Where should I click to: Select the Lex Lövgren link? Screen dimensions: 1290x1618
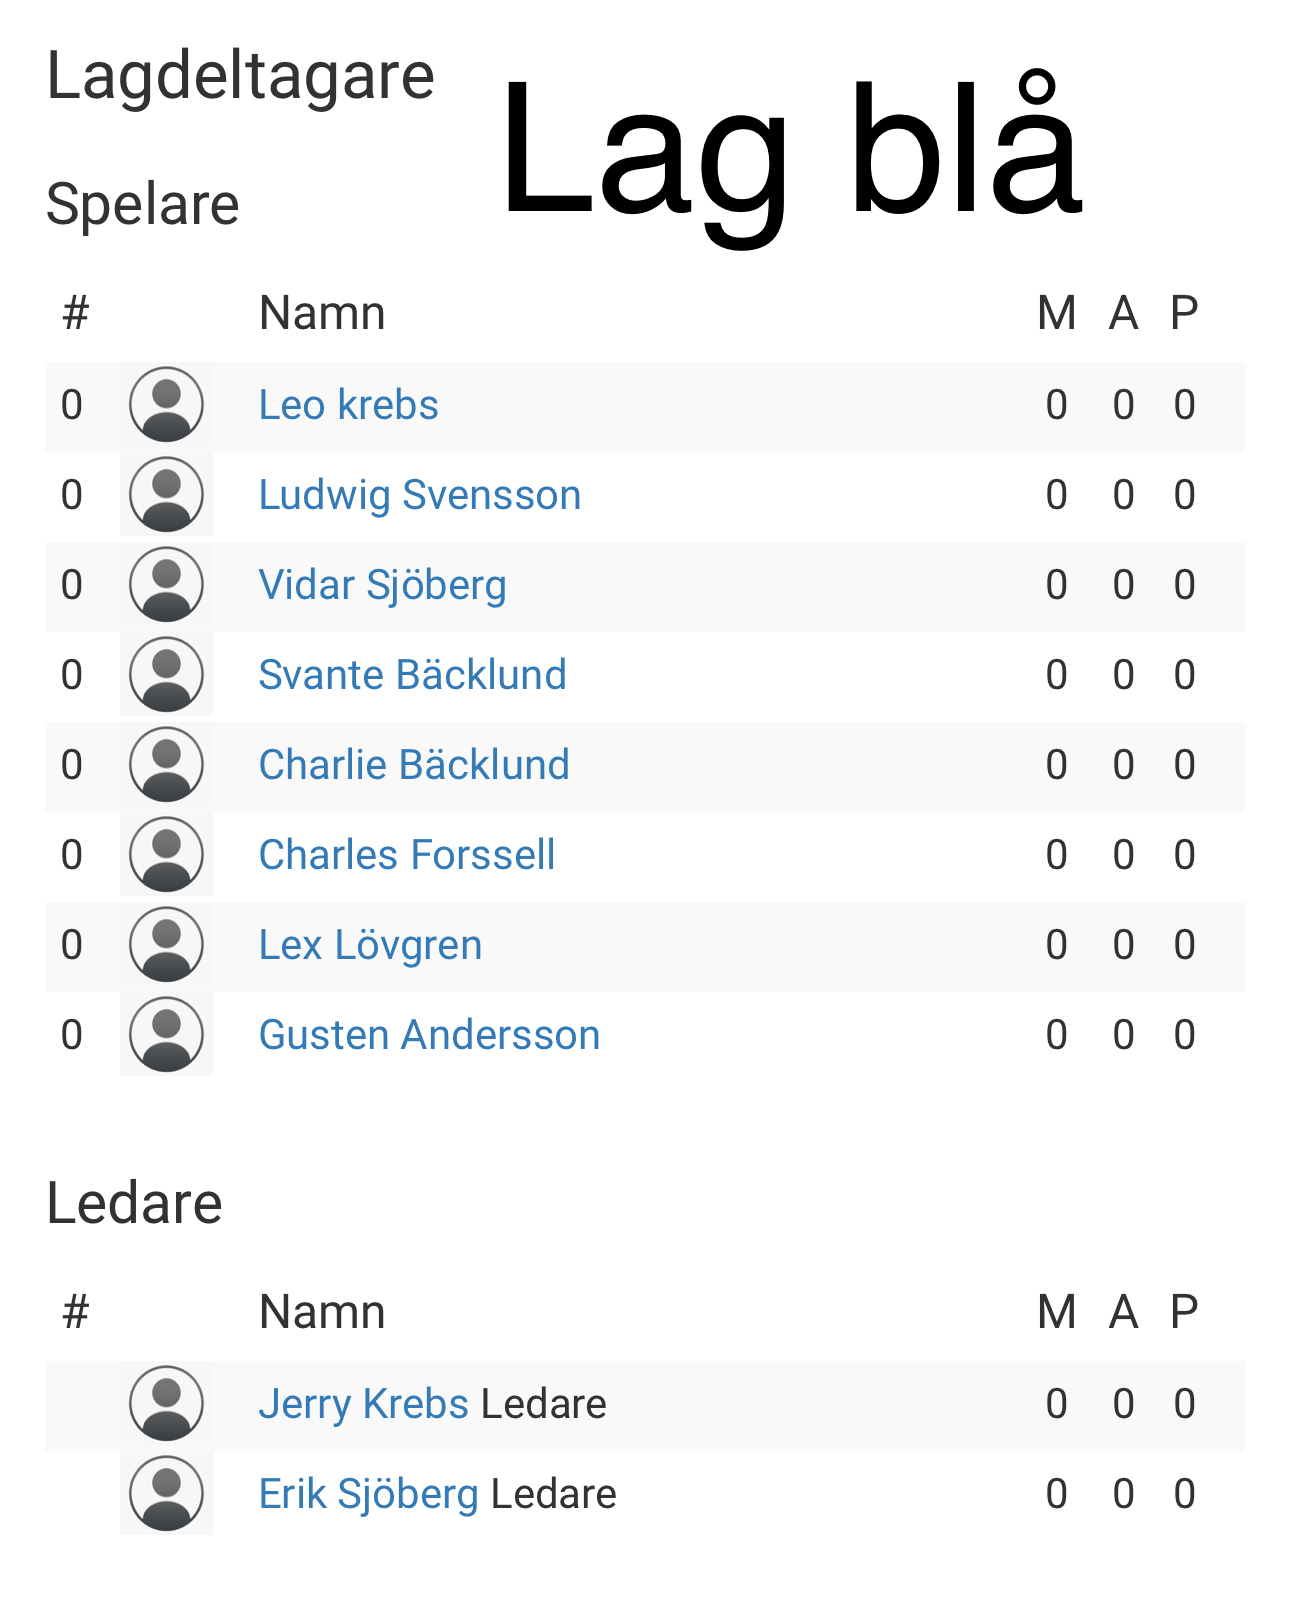370,945
